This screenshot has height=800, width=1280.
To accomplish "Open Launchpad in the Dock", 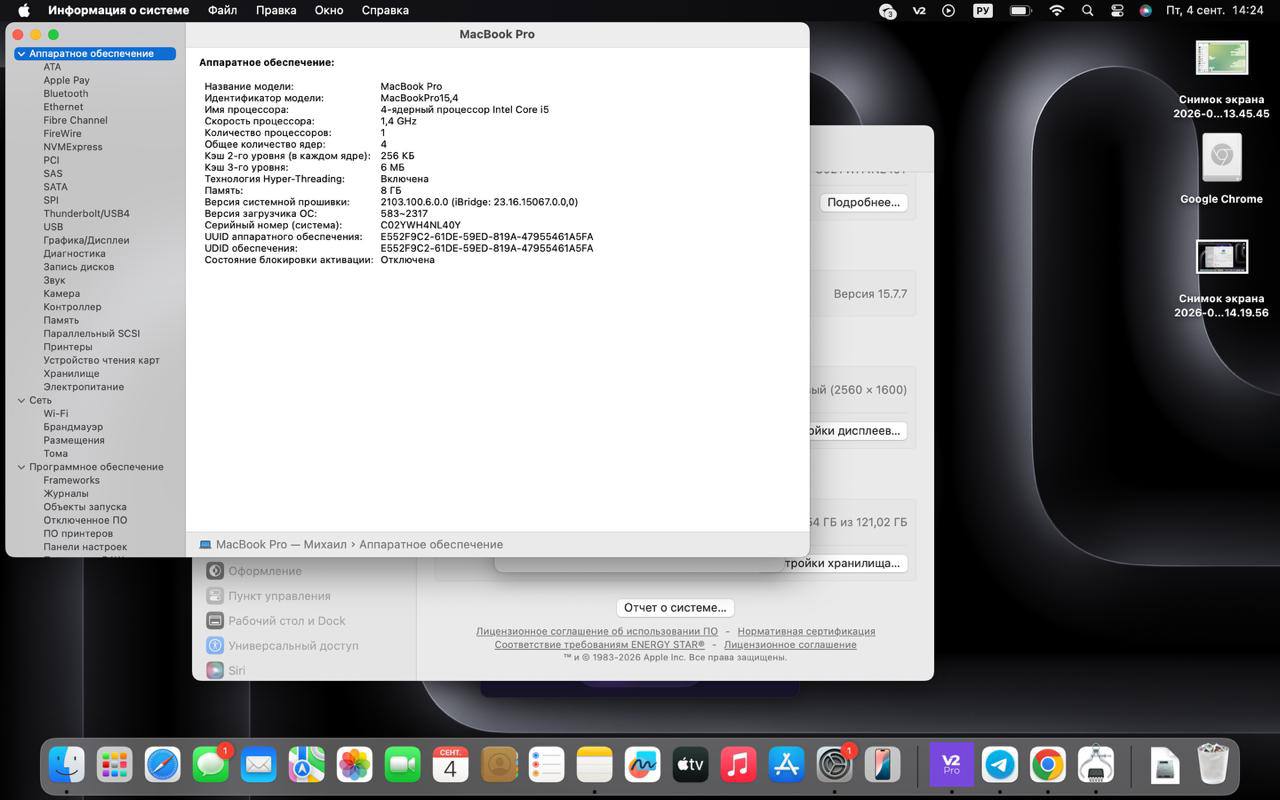I will click(x=115, y=765).
